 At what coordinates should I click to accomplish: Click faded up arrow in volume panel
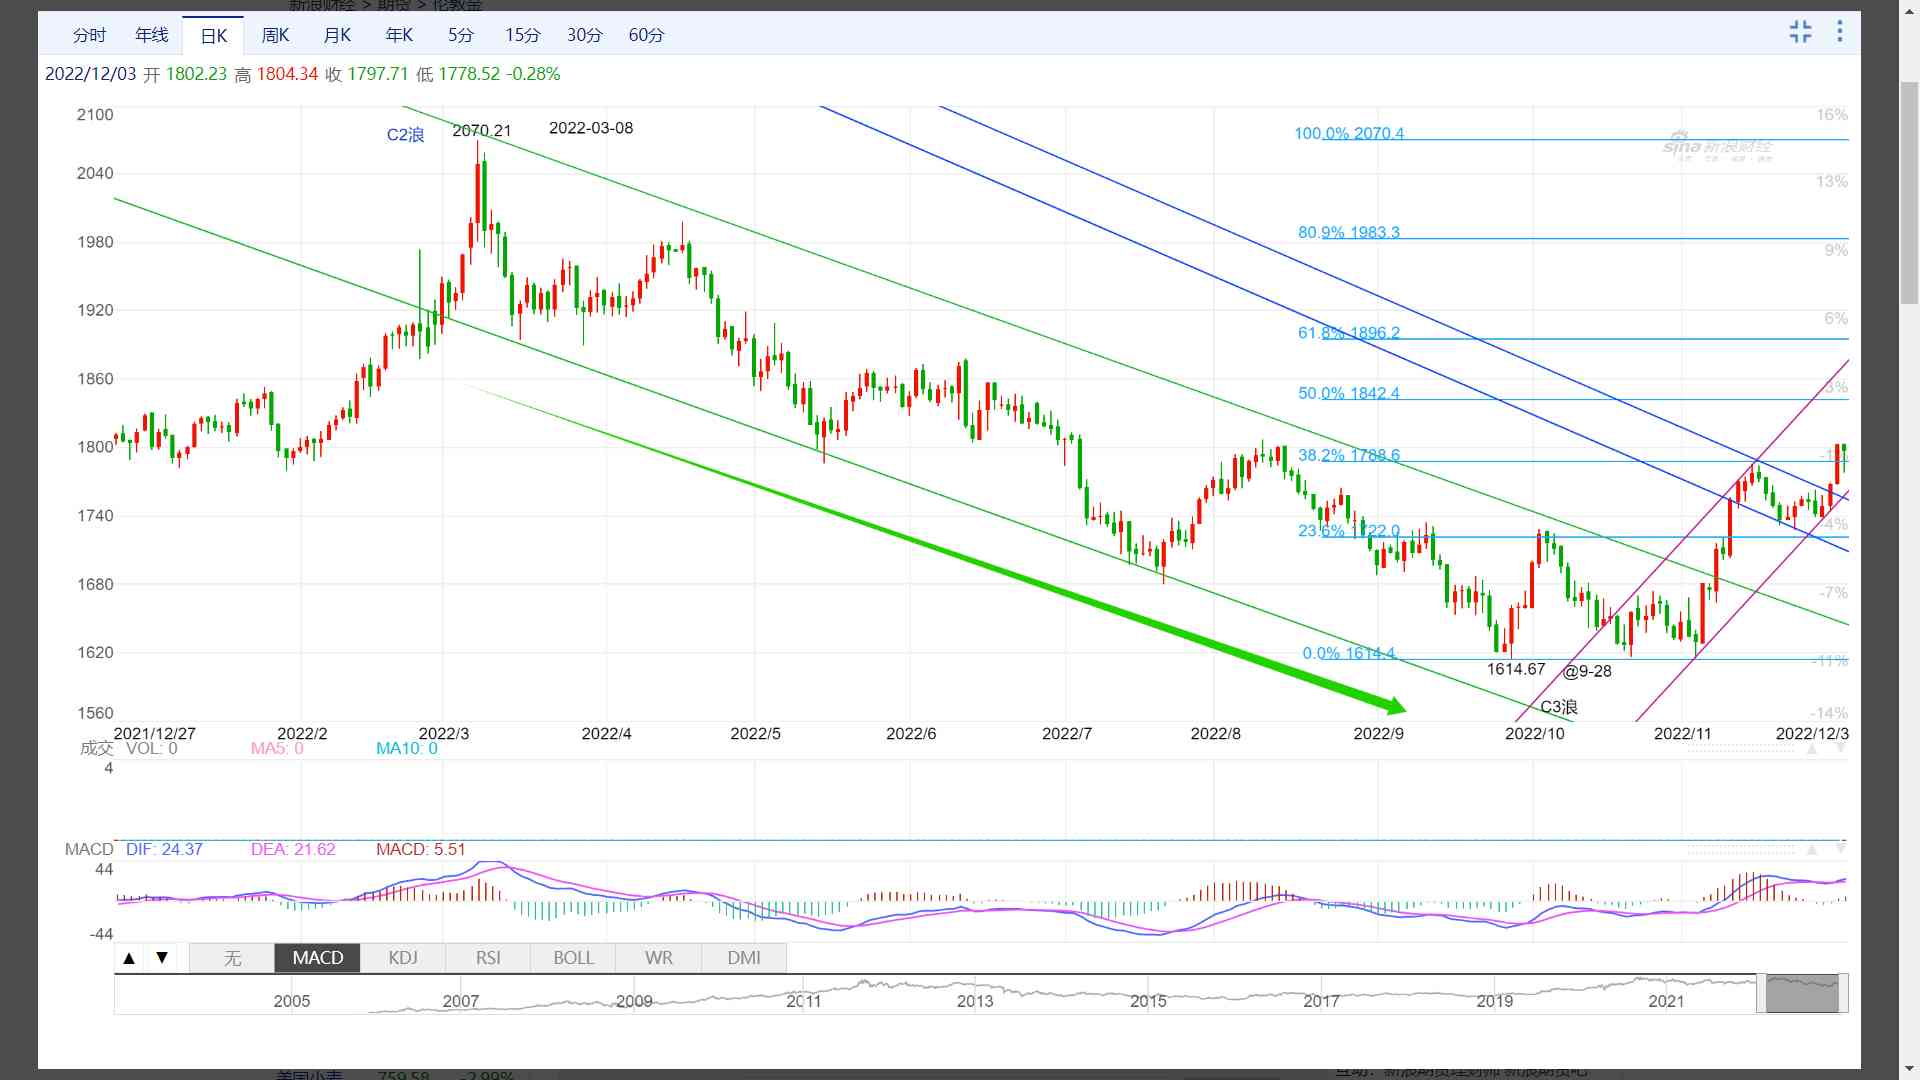click(x=1812, y=749)
